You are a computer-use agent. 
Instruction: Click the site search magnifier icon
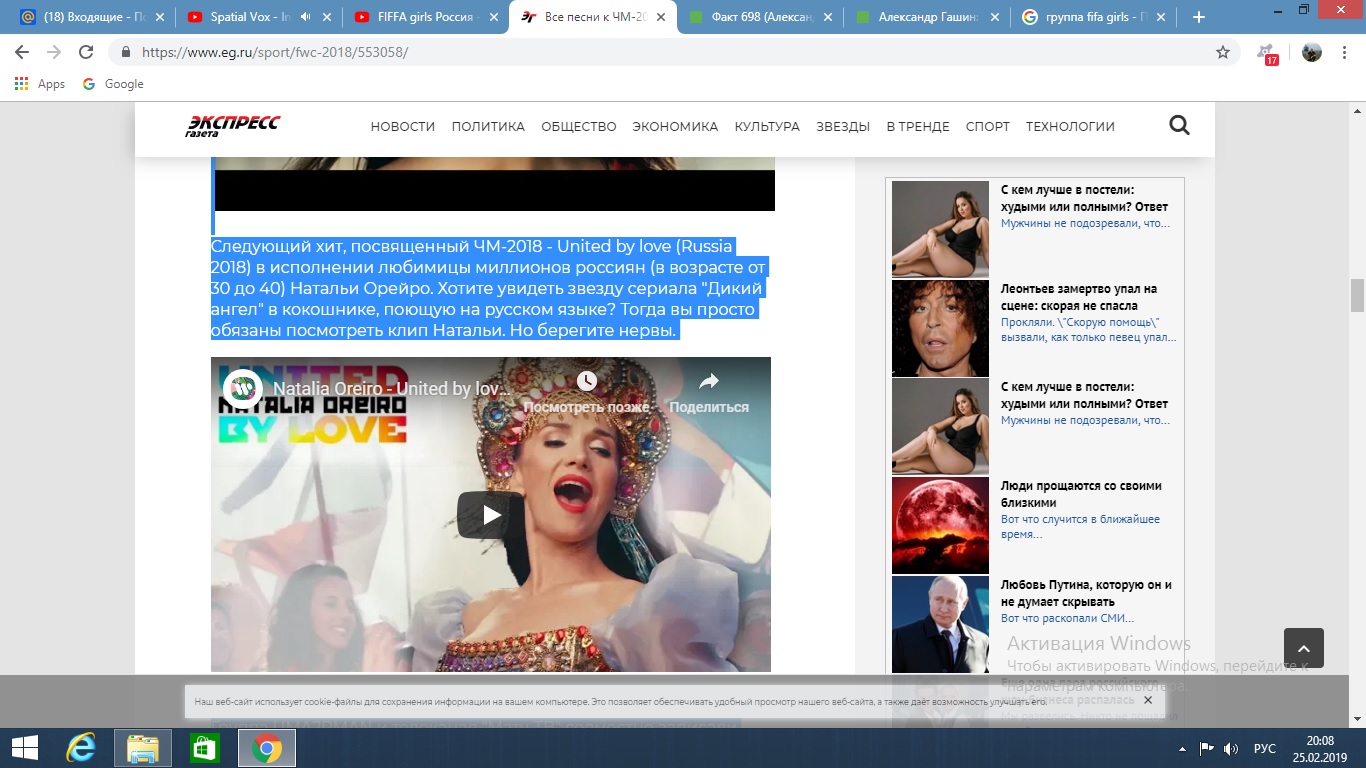[1179, 125]
